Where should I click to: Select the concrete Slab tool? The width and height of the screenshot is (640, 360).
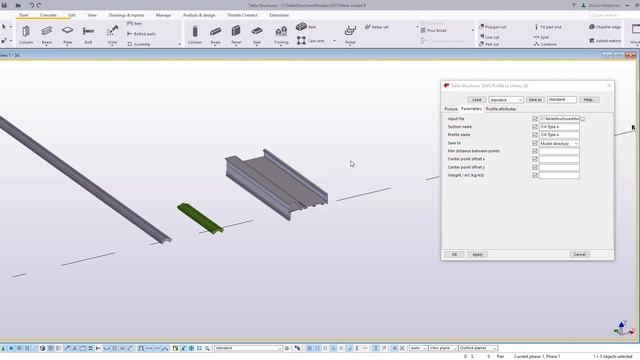tap(257, 34)
